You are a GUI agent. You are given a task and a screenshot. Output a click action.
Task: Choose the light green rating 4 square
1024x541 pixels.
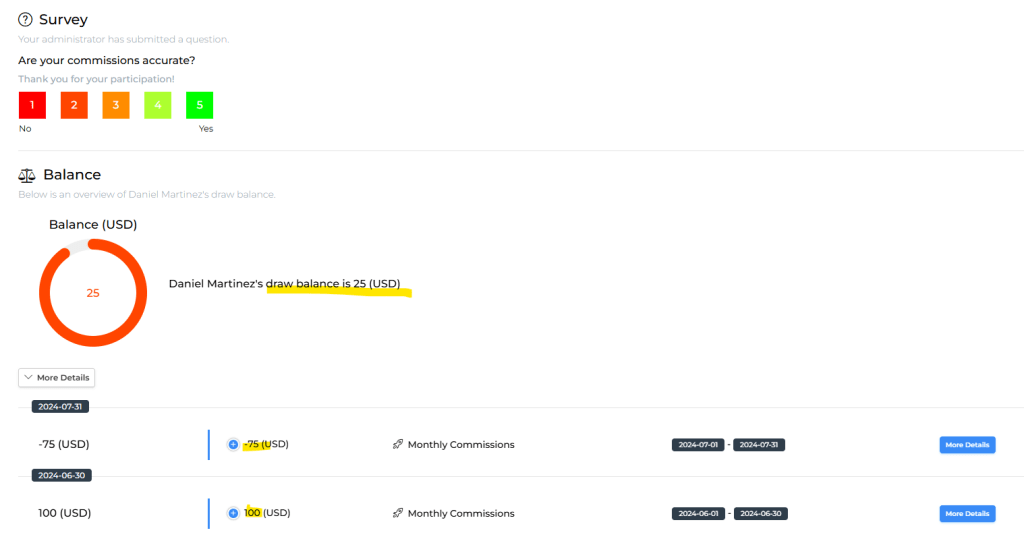tap(157, 105)
